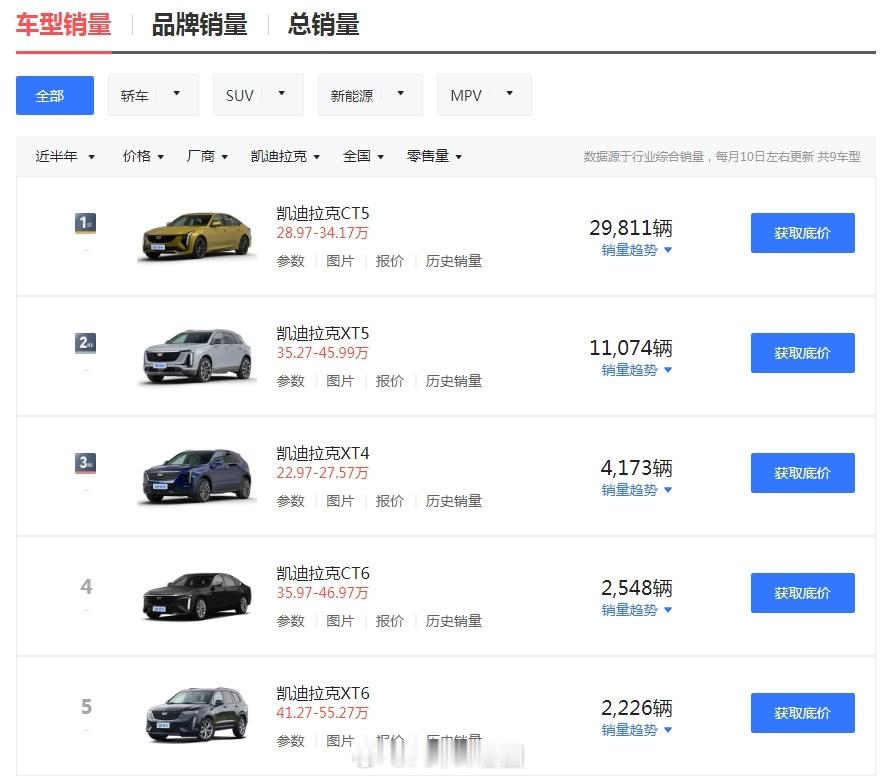880x776 pixels.
Task: Switch to the 品牌销量 tab
Action: coord(199,25)
